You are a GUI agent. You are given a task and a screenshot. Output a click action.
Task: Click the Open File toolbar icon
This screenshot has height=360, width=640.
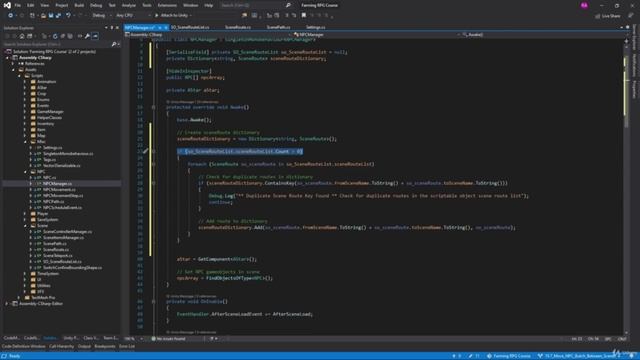coord(43,16)
